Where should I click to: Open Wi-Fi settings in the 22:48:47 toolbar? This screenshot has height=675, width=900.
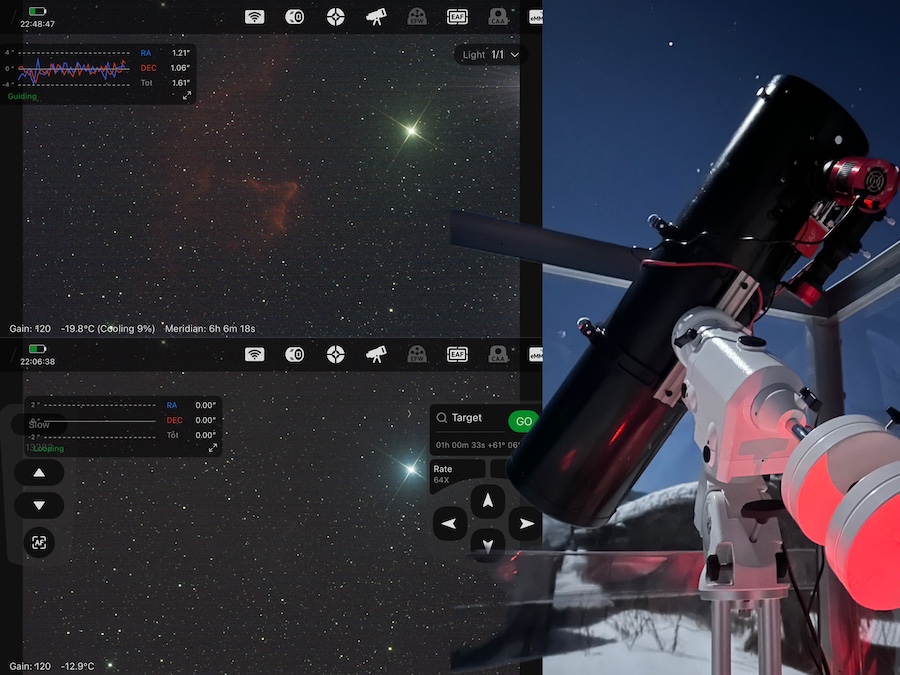tap(254, 17)
